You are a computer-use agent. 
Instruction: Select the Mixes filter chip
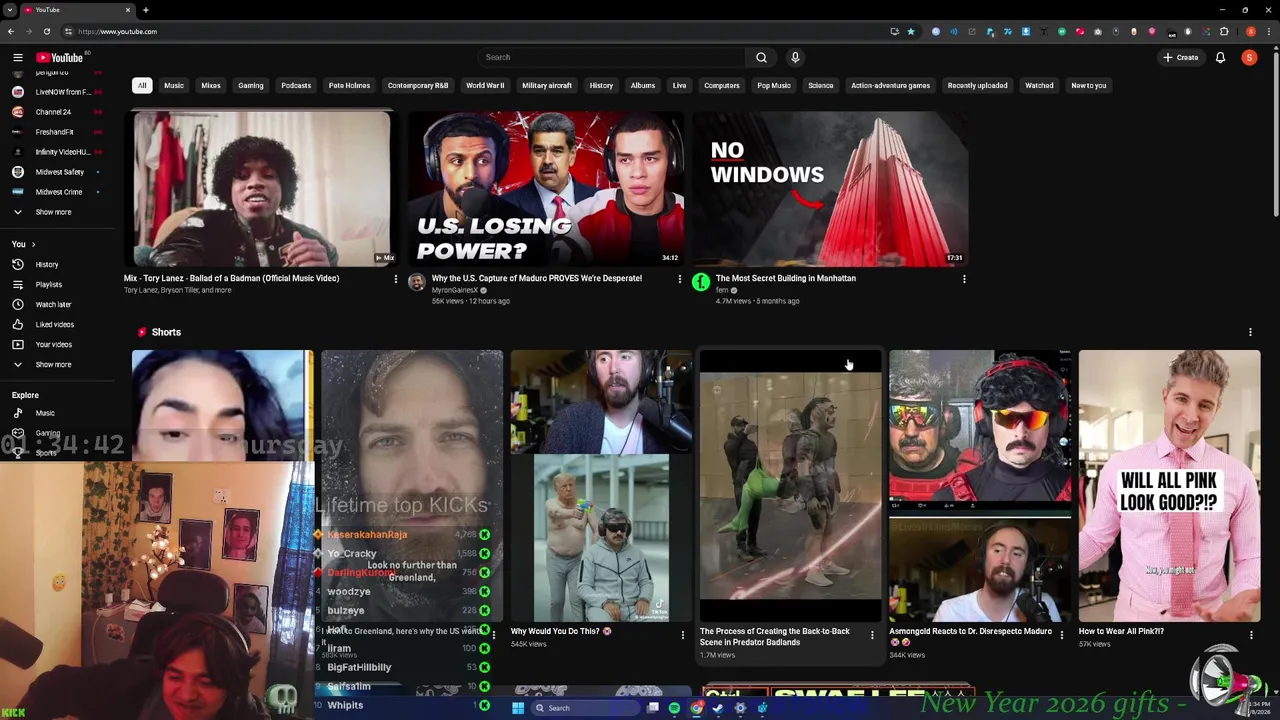tap(211, 86)
